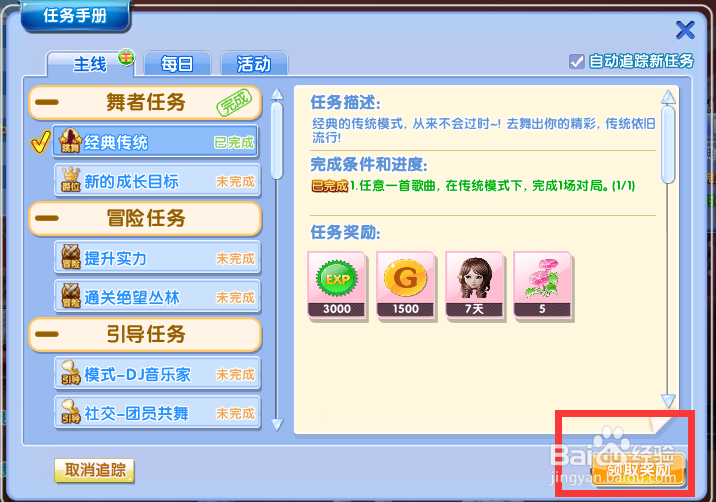Collapse the 引导任务 group
The width and height of the screenshot is (716, 502).
coord(47,334)
